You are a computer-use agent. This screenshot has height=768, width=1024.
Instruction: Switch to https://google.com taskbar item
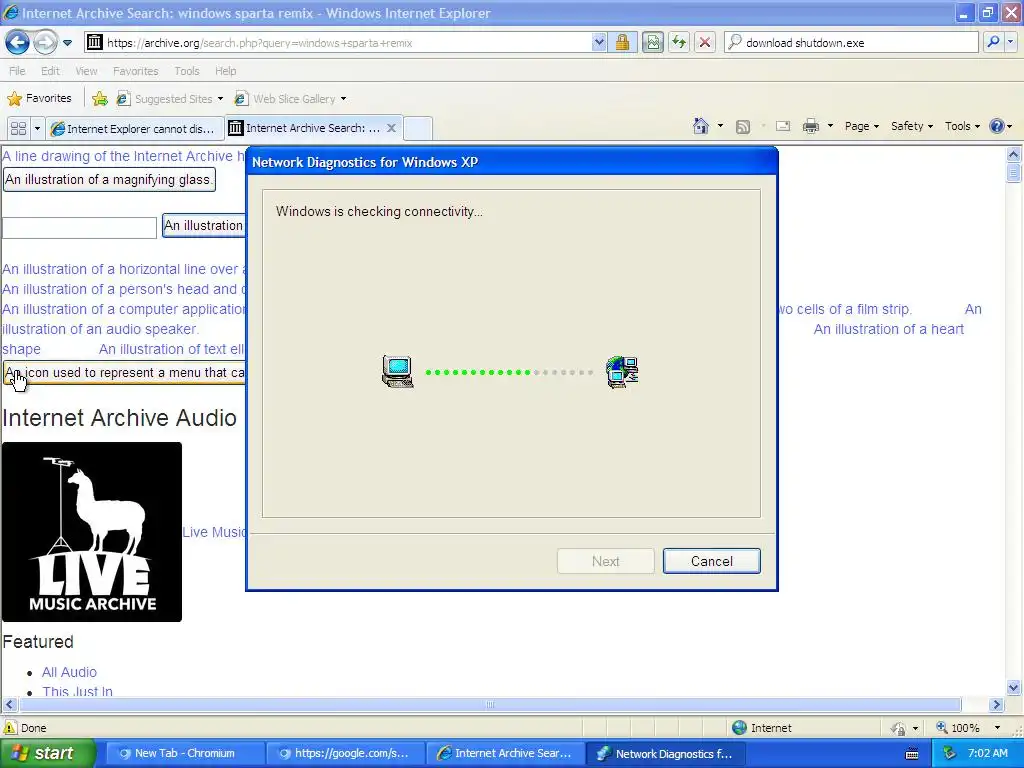345,753
